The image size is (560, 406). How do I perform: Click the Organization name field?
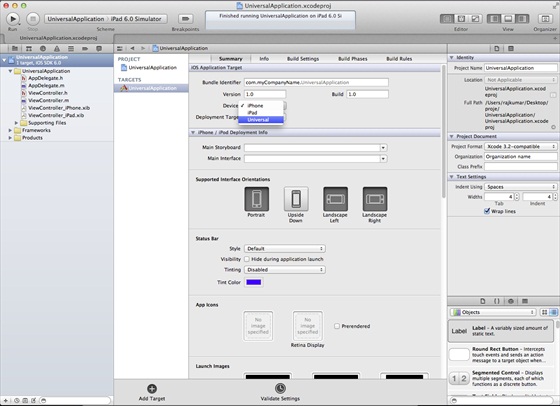click(521, 157)
